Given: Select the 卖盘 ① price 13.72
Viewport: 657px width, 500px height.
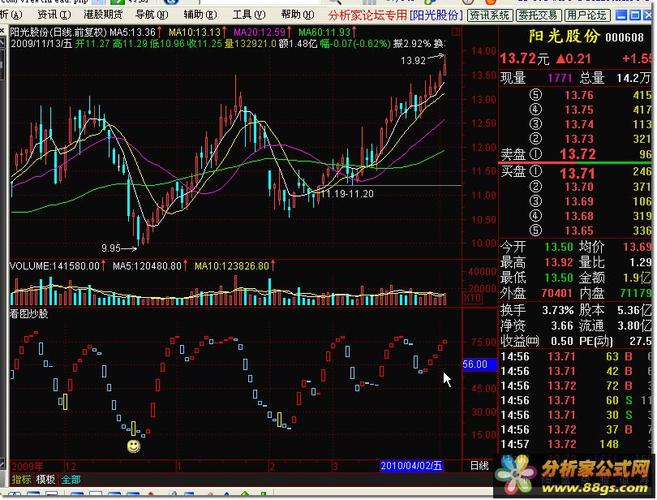Looking at the screenshot, I should (x=578, y=154).
